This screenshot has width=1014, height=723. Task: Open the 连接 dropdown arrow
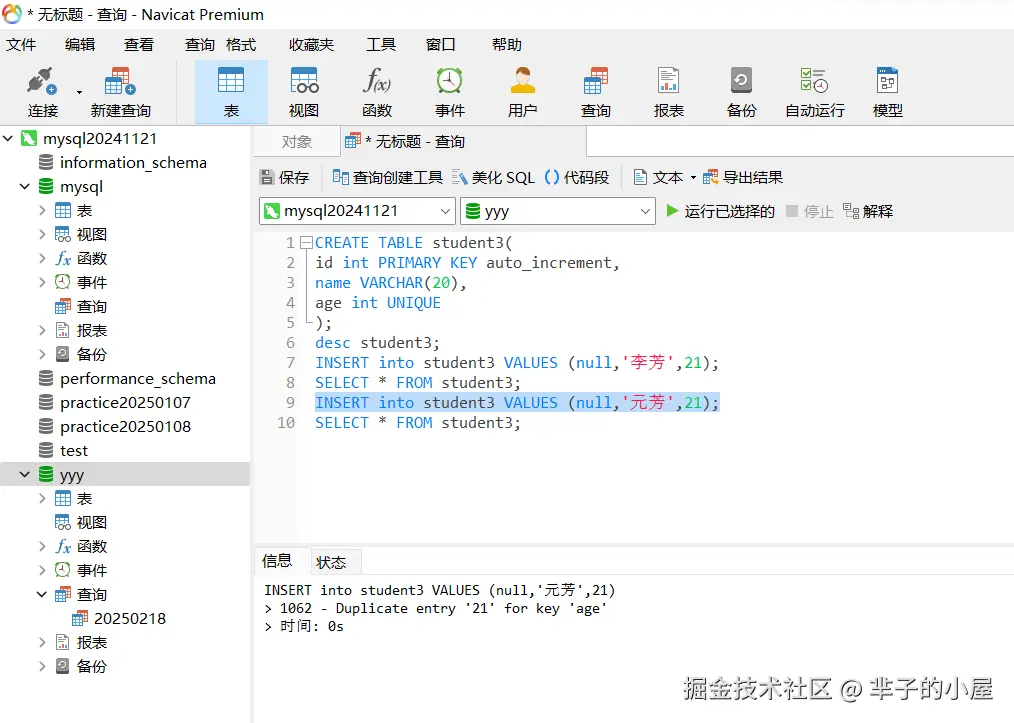click(80, 92)
